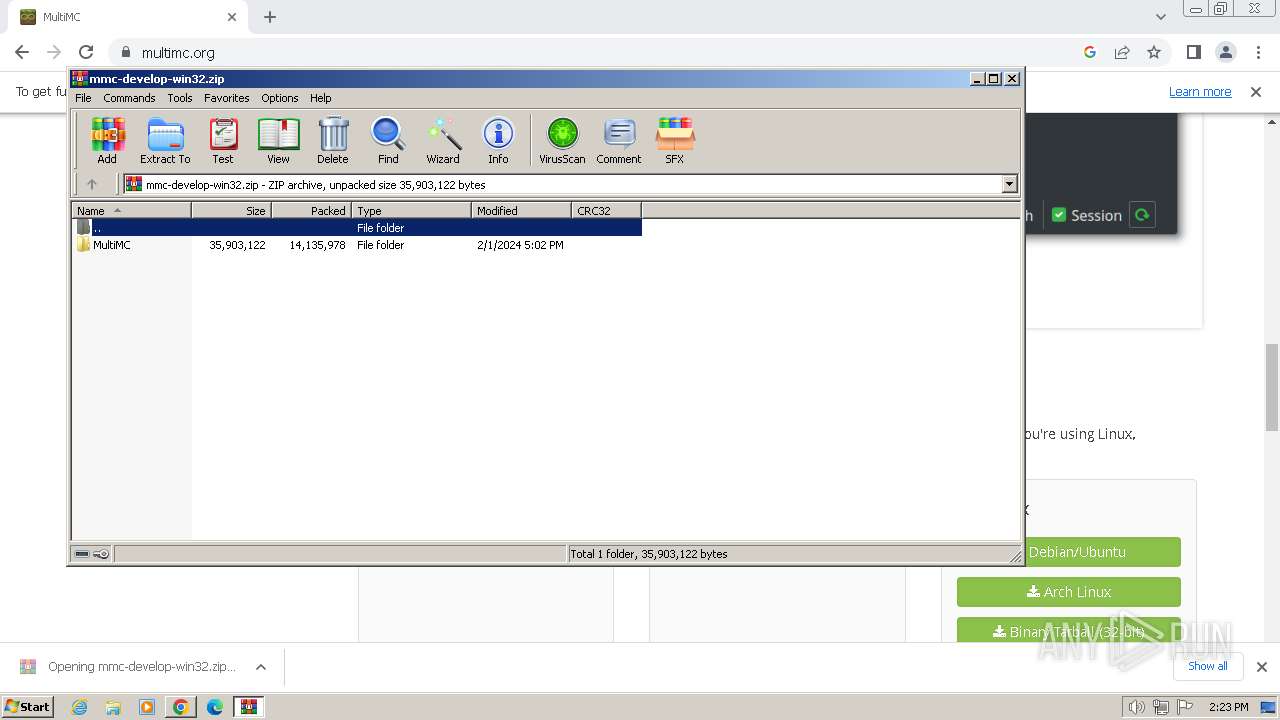Image resolution: width=1280 pixels, height=720 pixels.
Task: Dismiss the downloads bar
Action: point(1262,667)
